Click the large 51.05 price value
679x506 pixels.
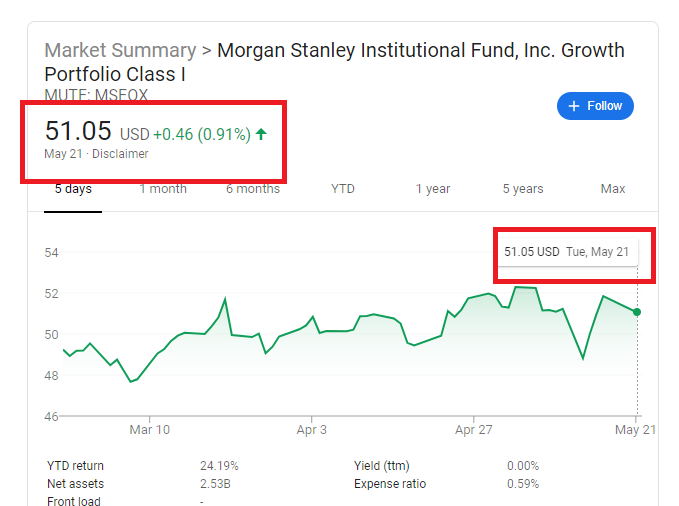[78, 132]
